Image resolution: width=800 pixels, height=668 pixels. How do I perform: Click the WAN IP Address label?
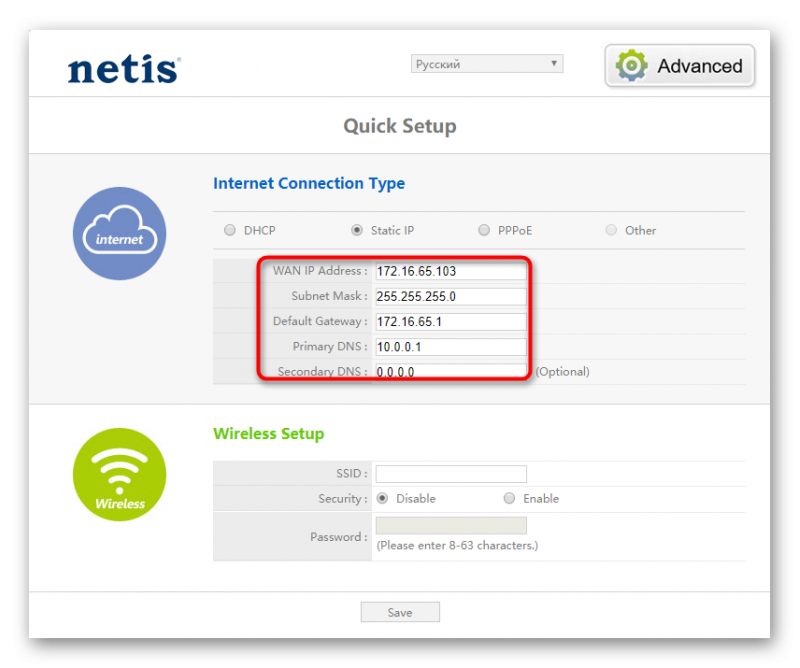coord(320,271)
